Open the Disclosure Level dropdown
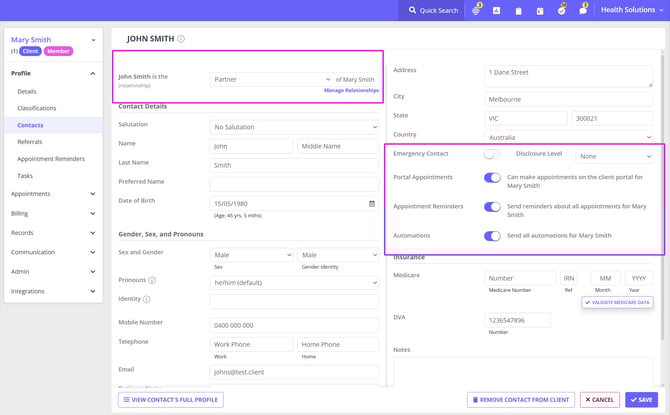Viewport: 670px width, 415px height. coord(614,156)
